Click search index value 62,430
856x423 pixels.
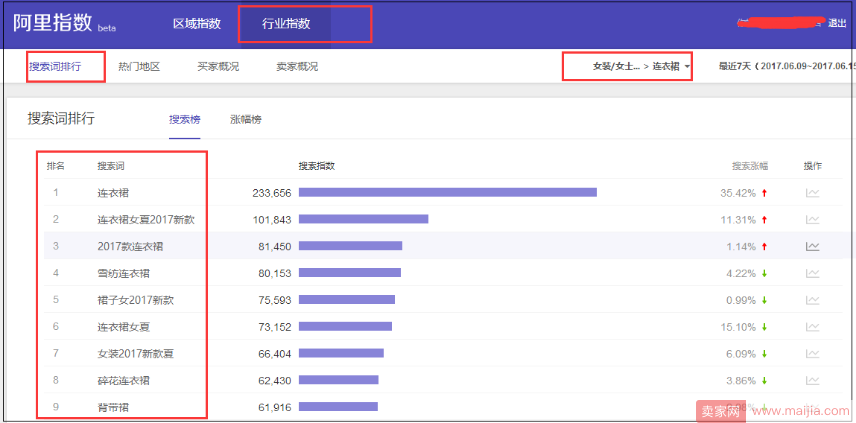(275, 380)
